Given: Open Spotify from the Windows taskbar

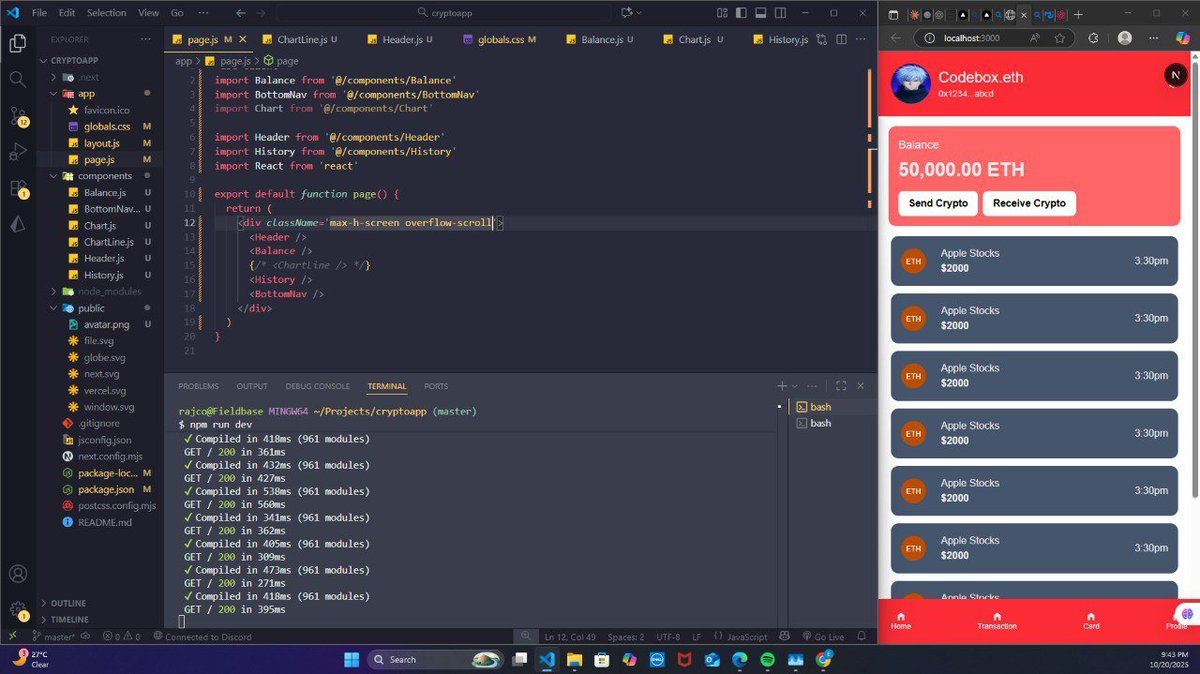Looking at the screenshot, I should (x=767, y=659).
